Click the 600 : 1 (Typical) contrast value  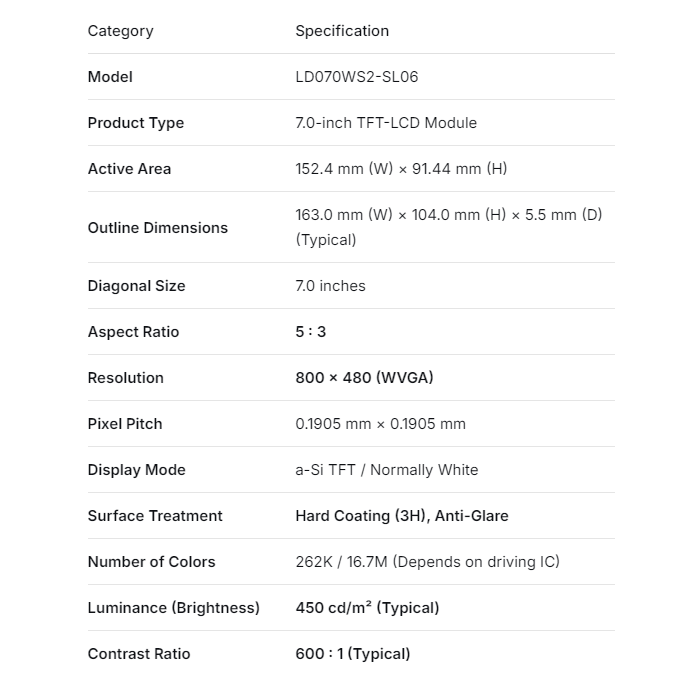click(352, 654)
